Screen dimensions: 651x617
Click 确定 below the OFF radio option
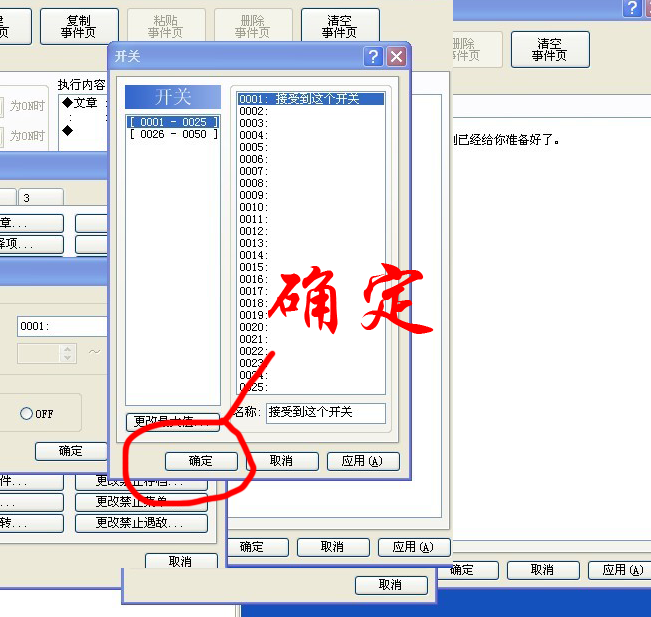click(71, 451)
